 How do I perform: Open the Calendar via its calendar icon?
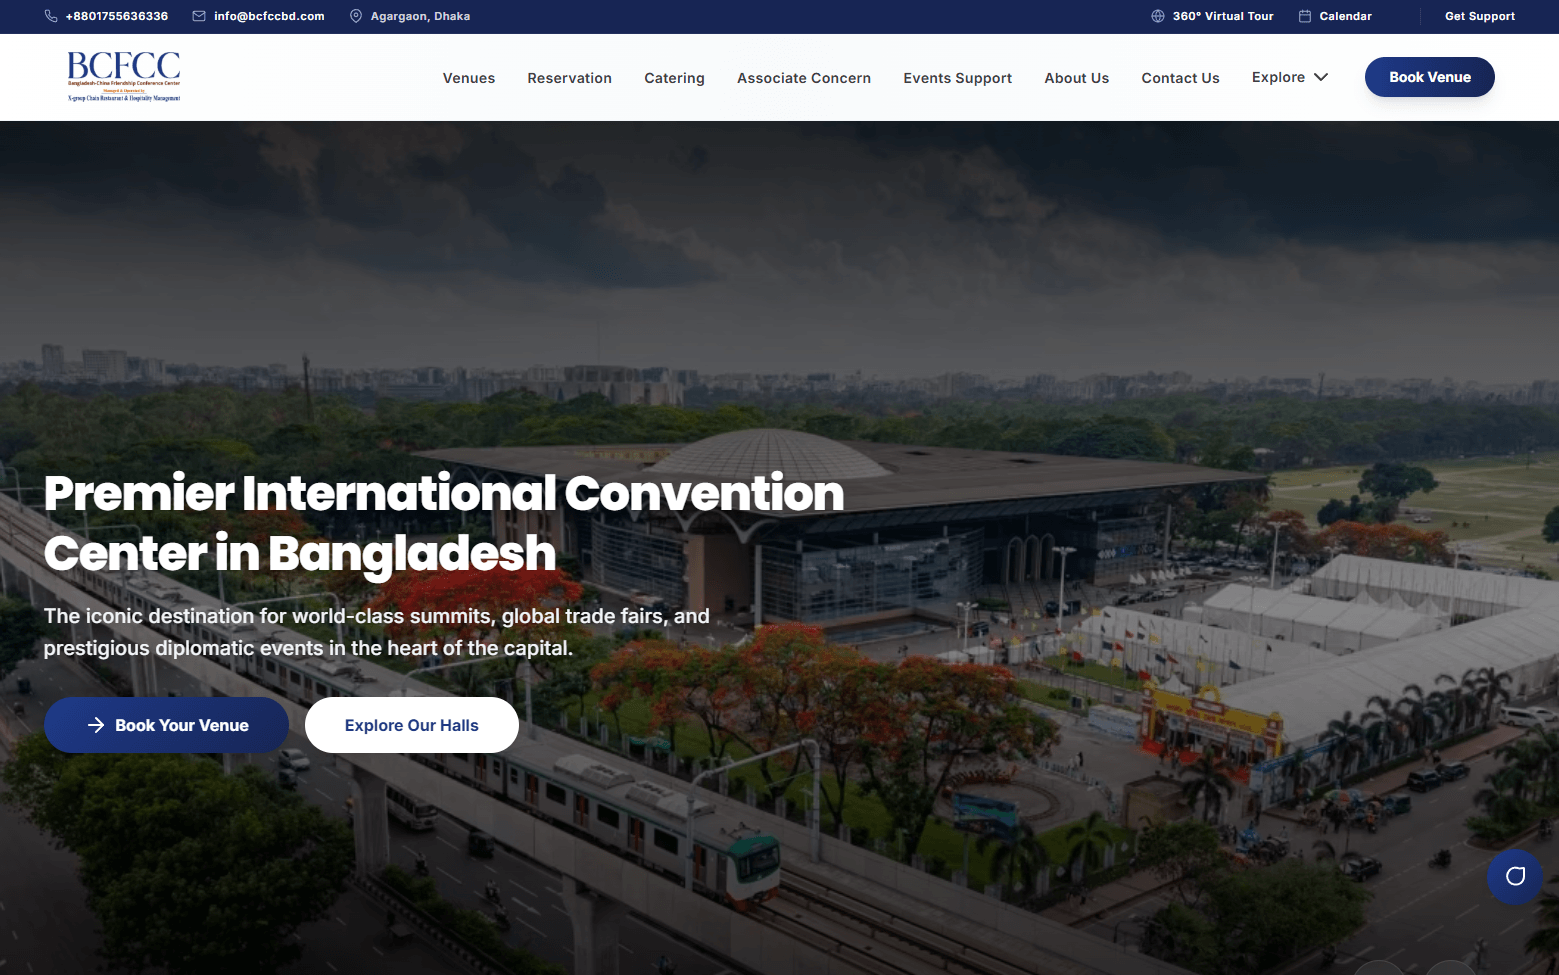click(x=1303, y=15)
